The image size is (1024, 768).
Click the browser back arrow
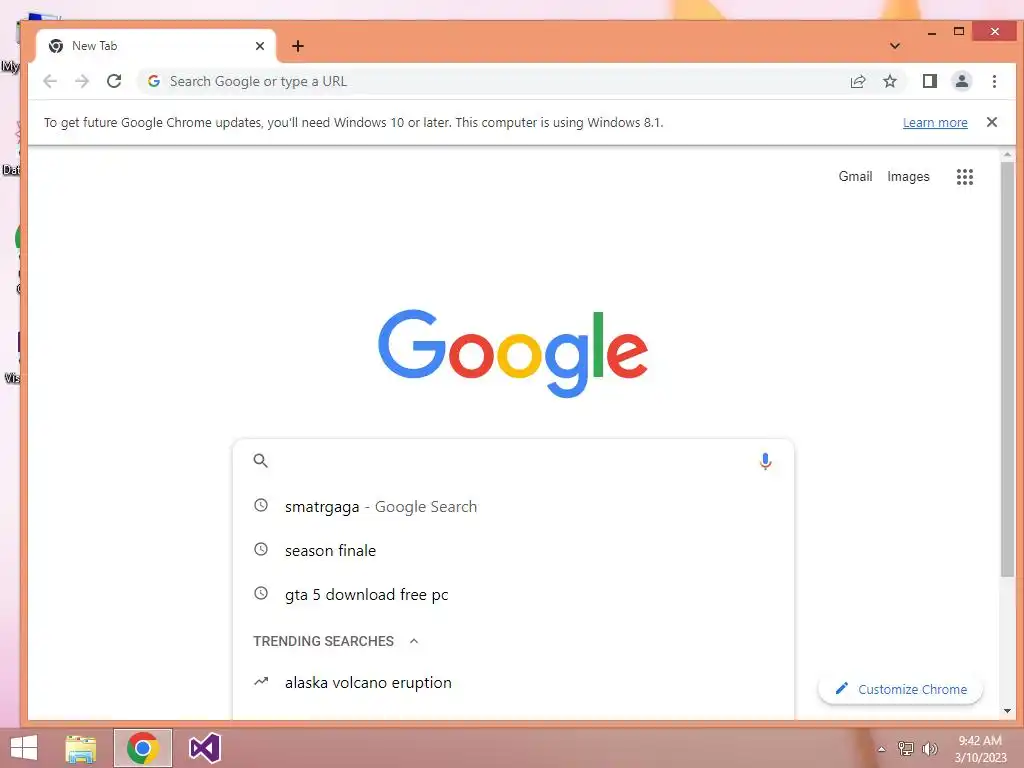[x=50, y=81]
